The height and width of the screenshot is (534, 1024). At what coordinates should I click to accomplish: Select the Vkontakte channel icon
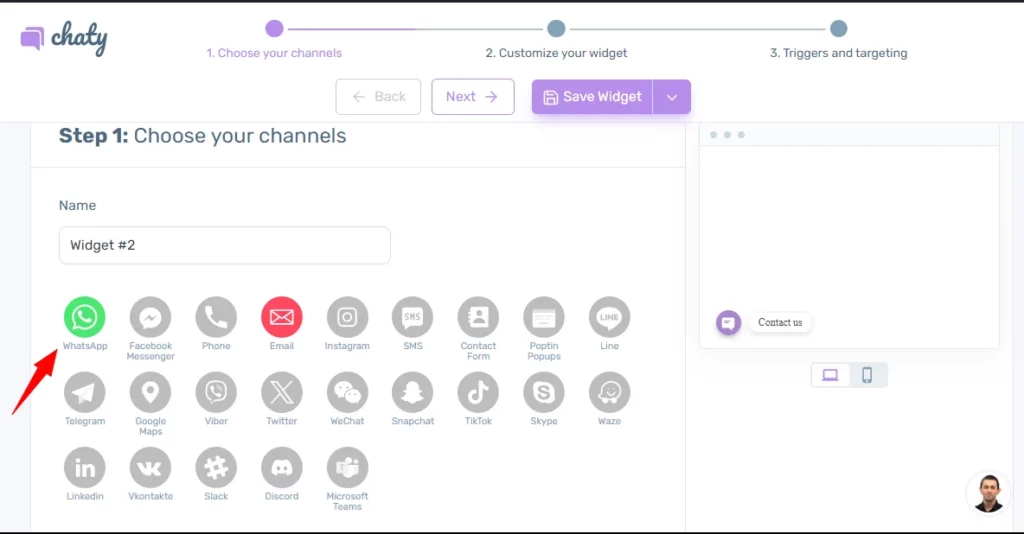pos(150,467)
